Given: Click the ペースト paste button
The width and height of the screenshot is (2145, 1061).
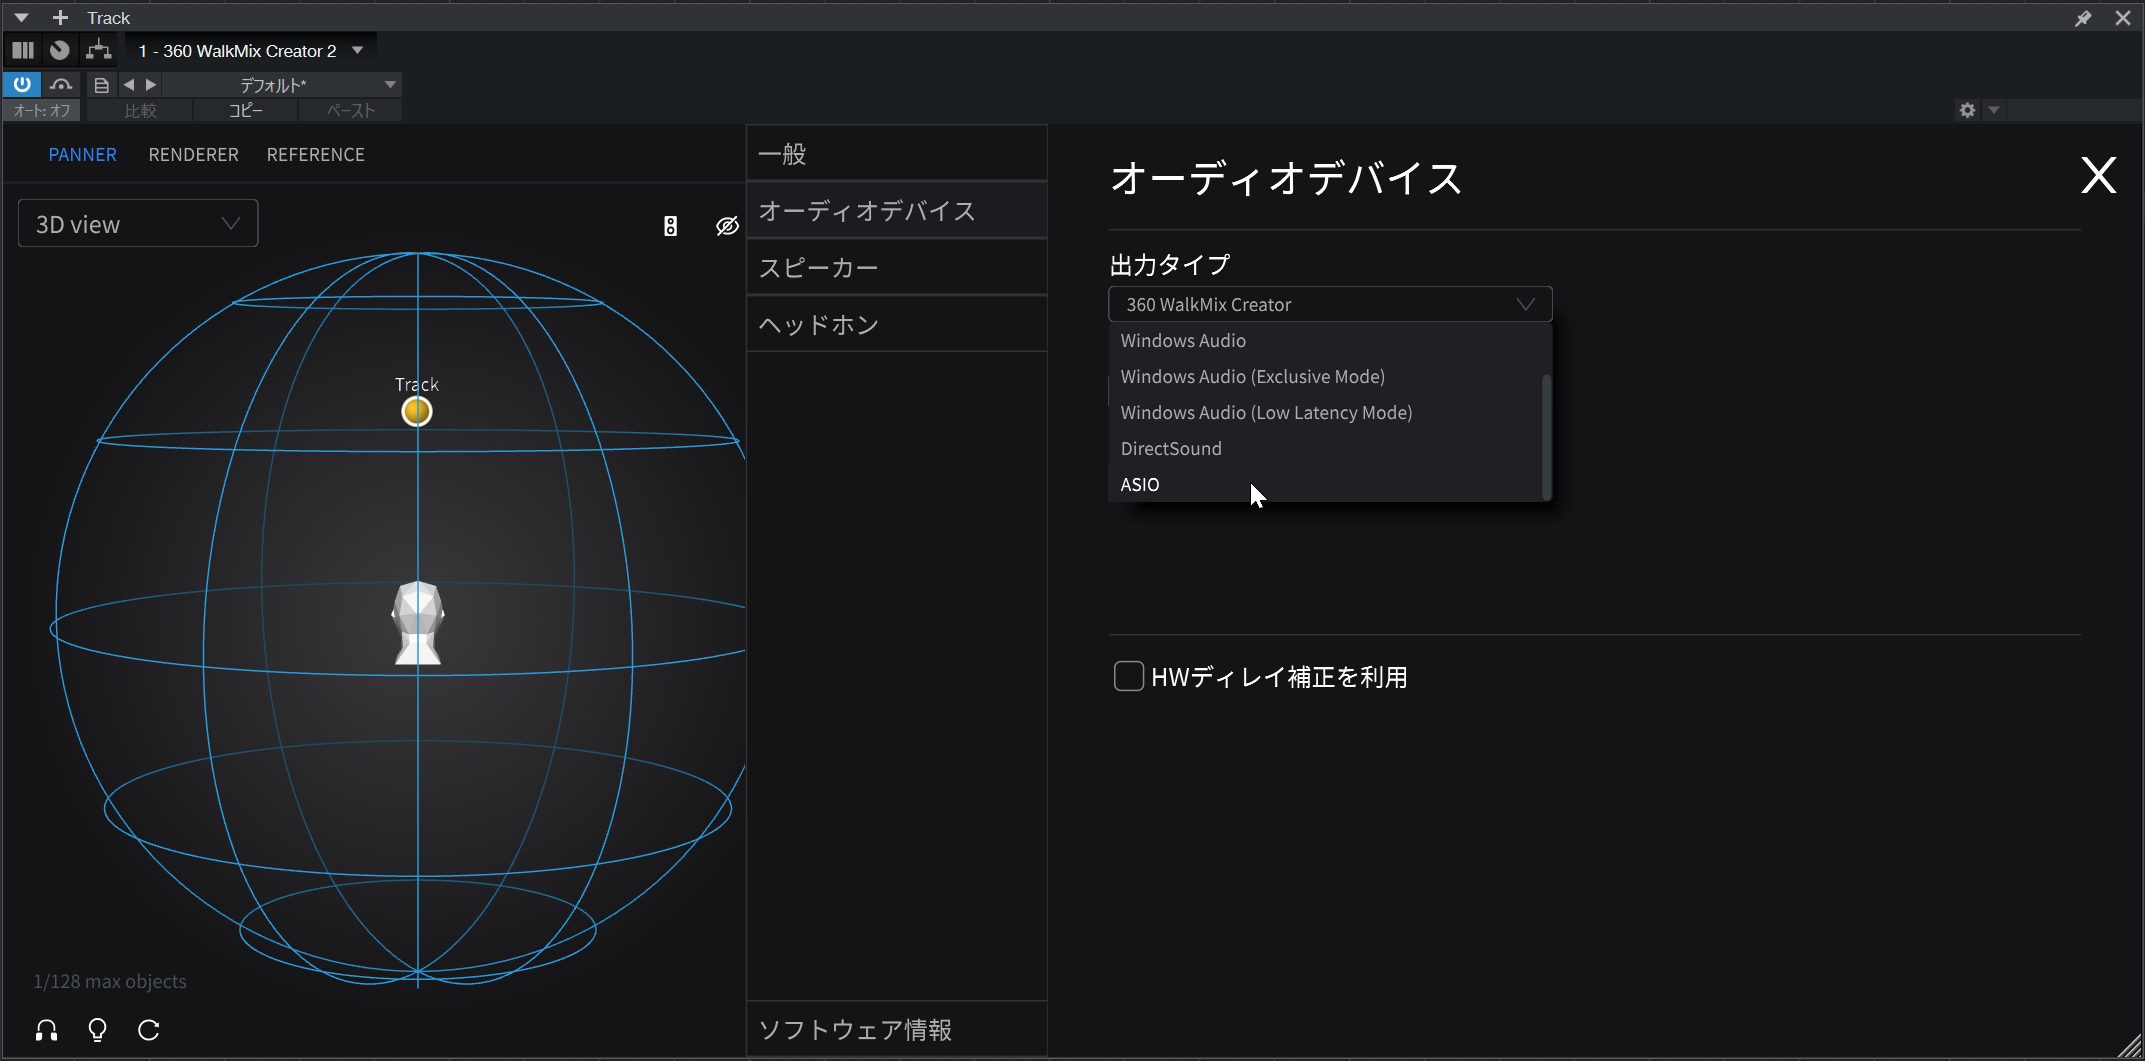Looking at the screenshot, I should tap(350, 111).
